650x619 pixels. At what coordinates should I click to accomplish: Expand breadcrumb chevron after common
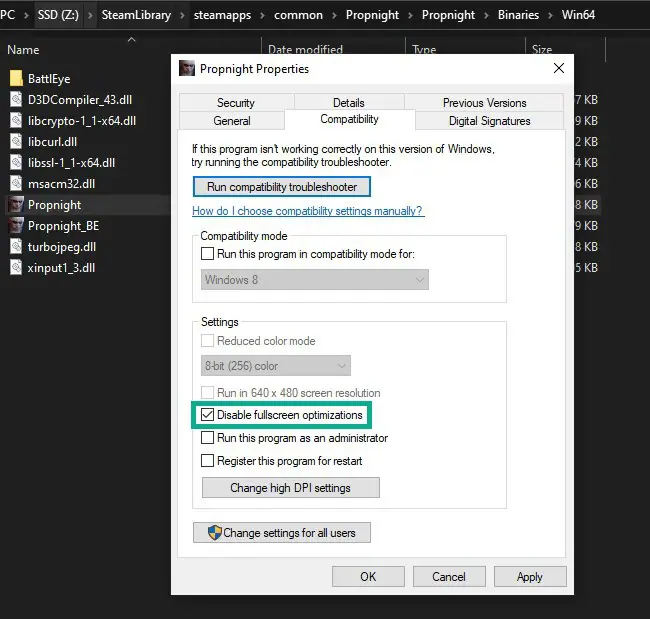coord(334,15)
